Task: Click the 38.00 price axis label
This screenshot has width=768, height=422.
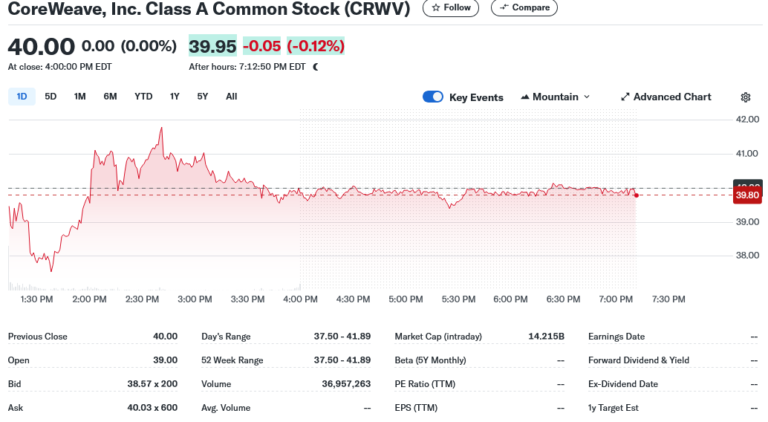Action: [747, 256]
